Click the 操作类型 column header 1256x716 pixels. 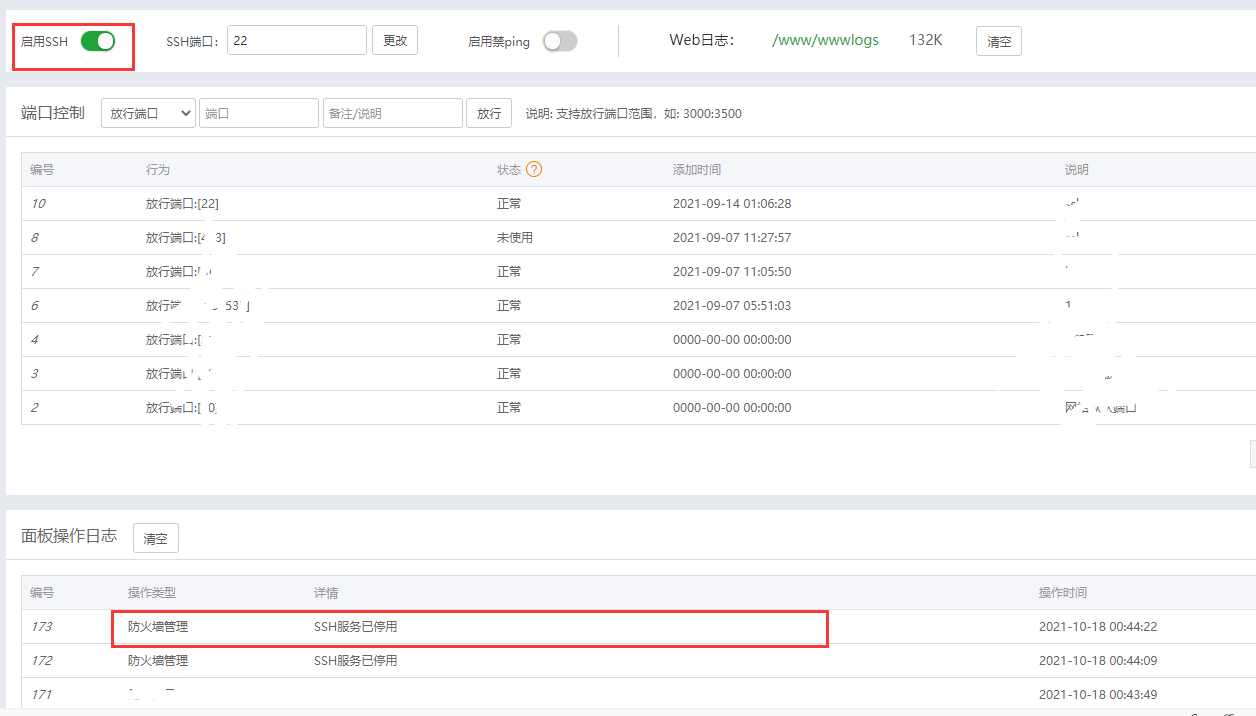click(x=152, y=593)
